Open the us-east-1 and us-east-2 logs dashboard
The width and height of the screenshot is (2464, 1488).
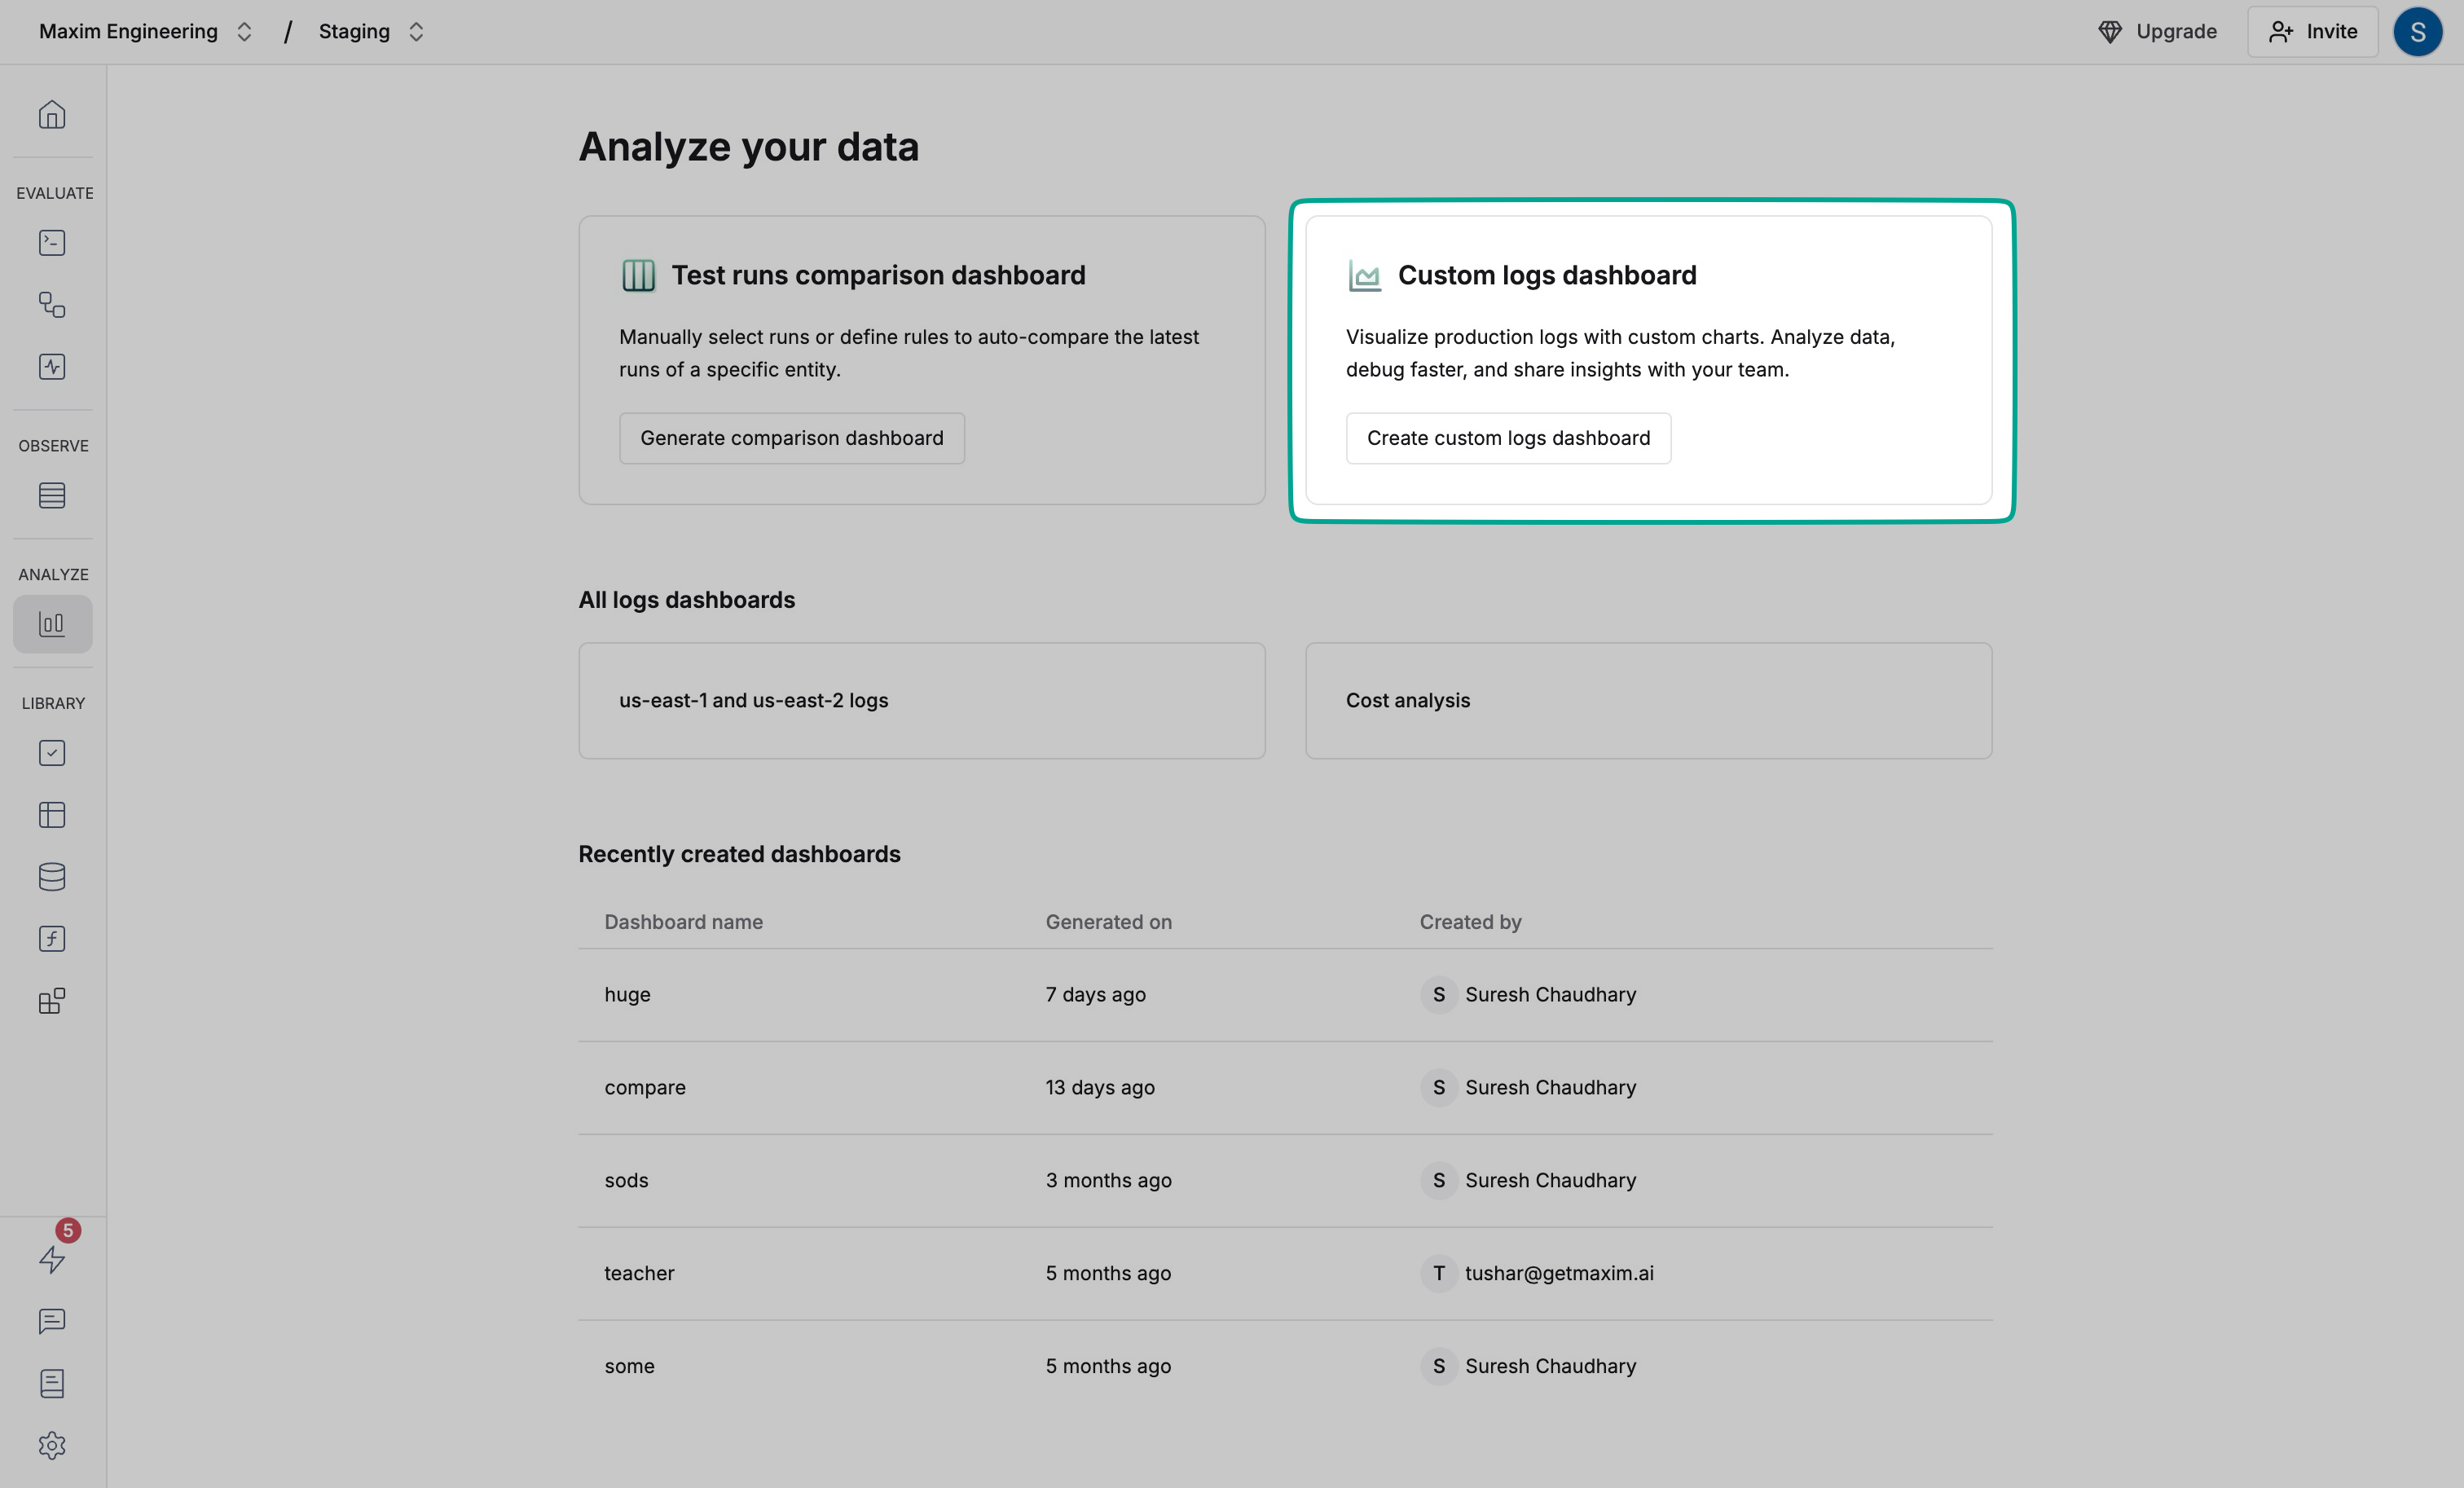[x=921, y=700]
